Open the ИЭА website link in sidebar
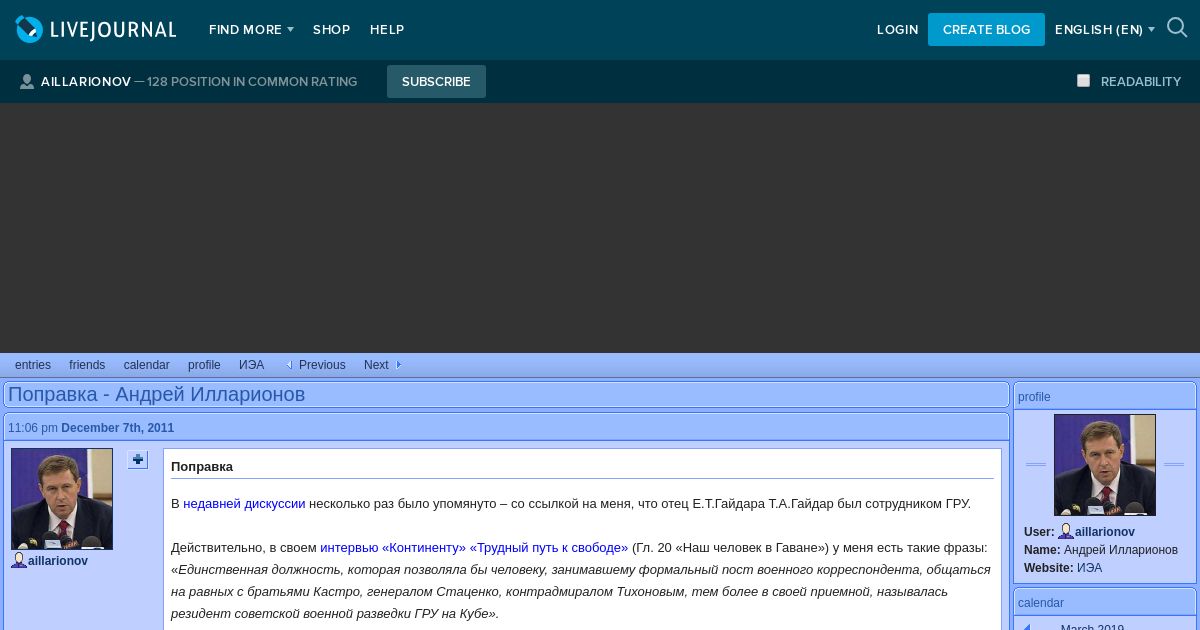The height and width of the screenshot is (630, 1200). click(x=1089, y=568)
